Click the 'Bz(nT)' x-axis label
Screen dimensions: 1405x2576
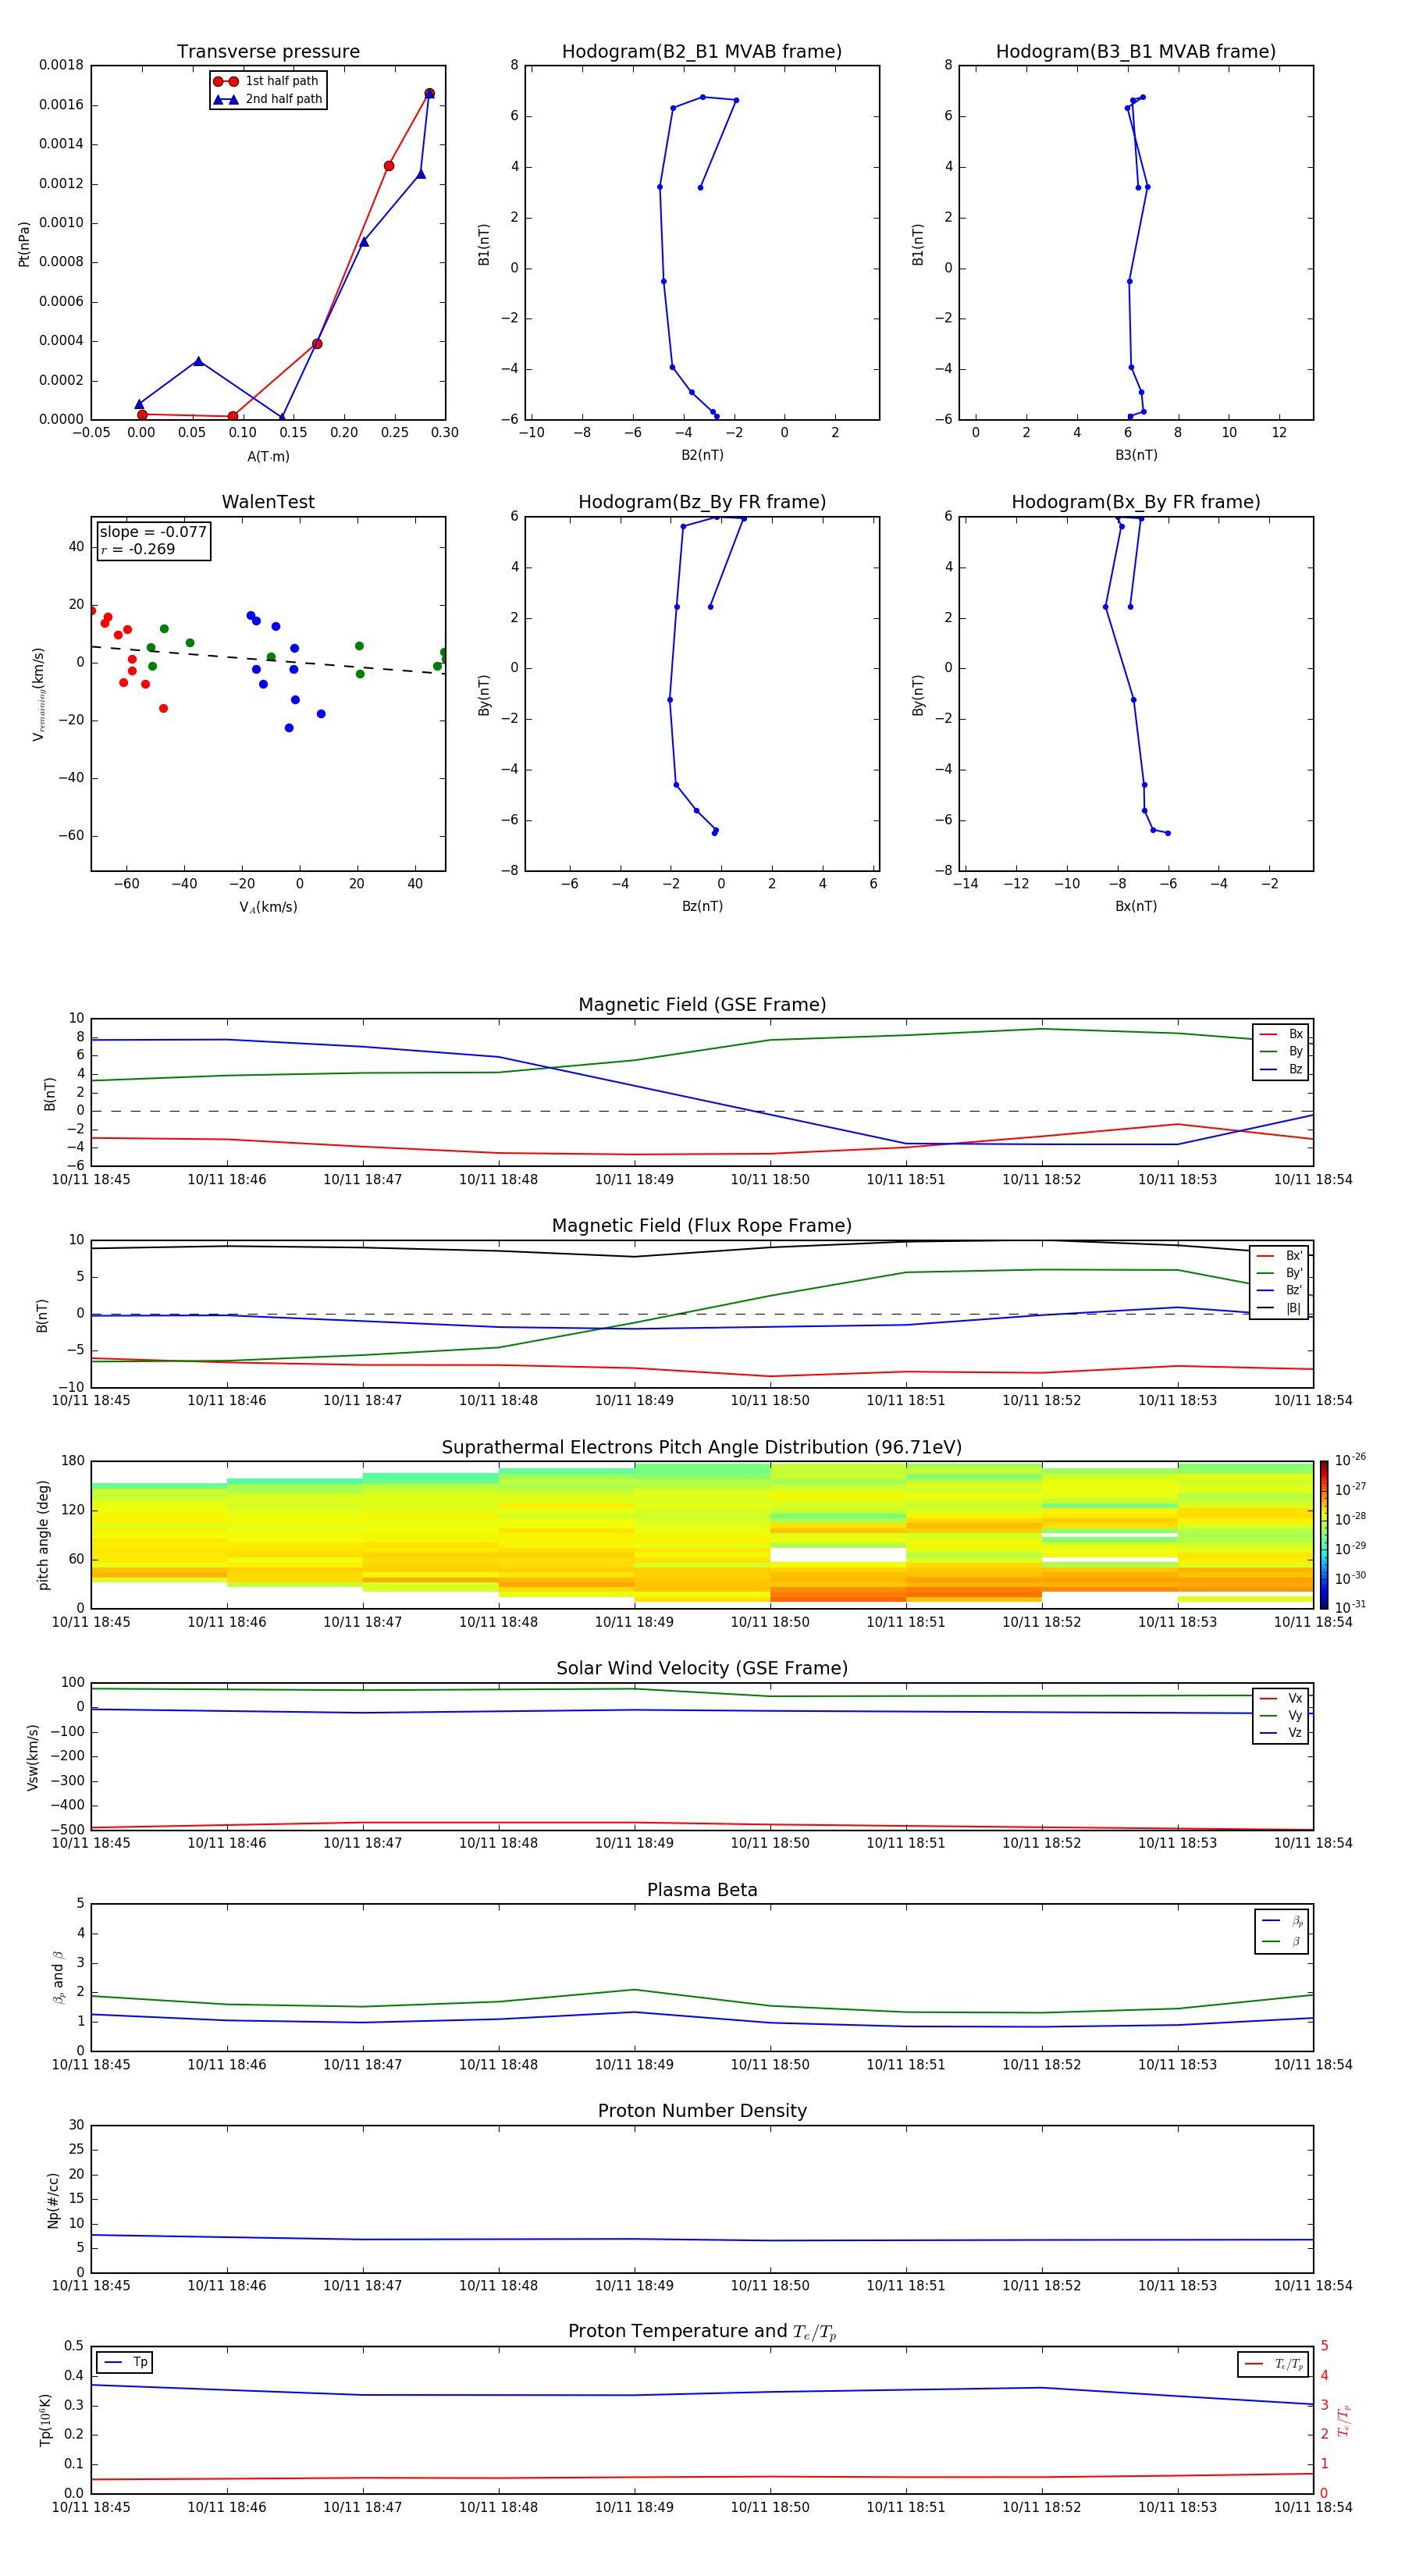[702, 907]
